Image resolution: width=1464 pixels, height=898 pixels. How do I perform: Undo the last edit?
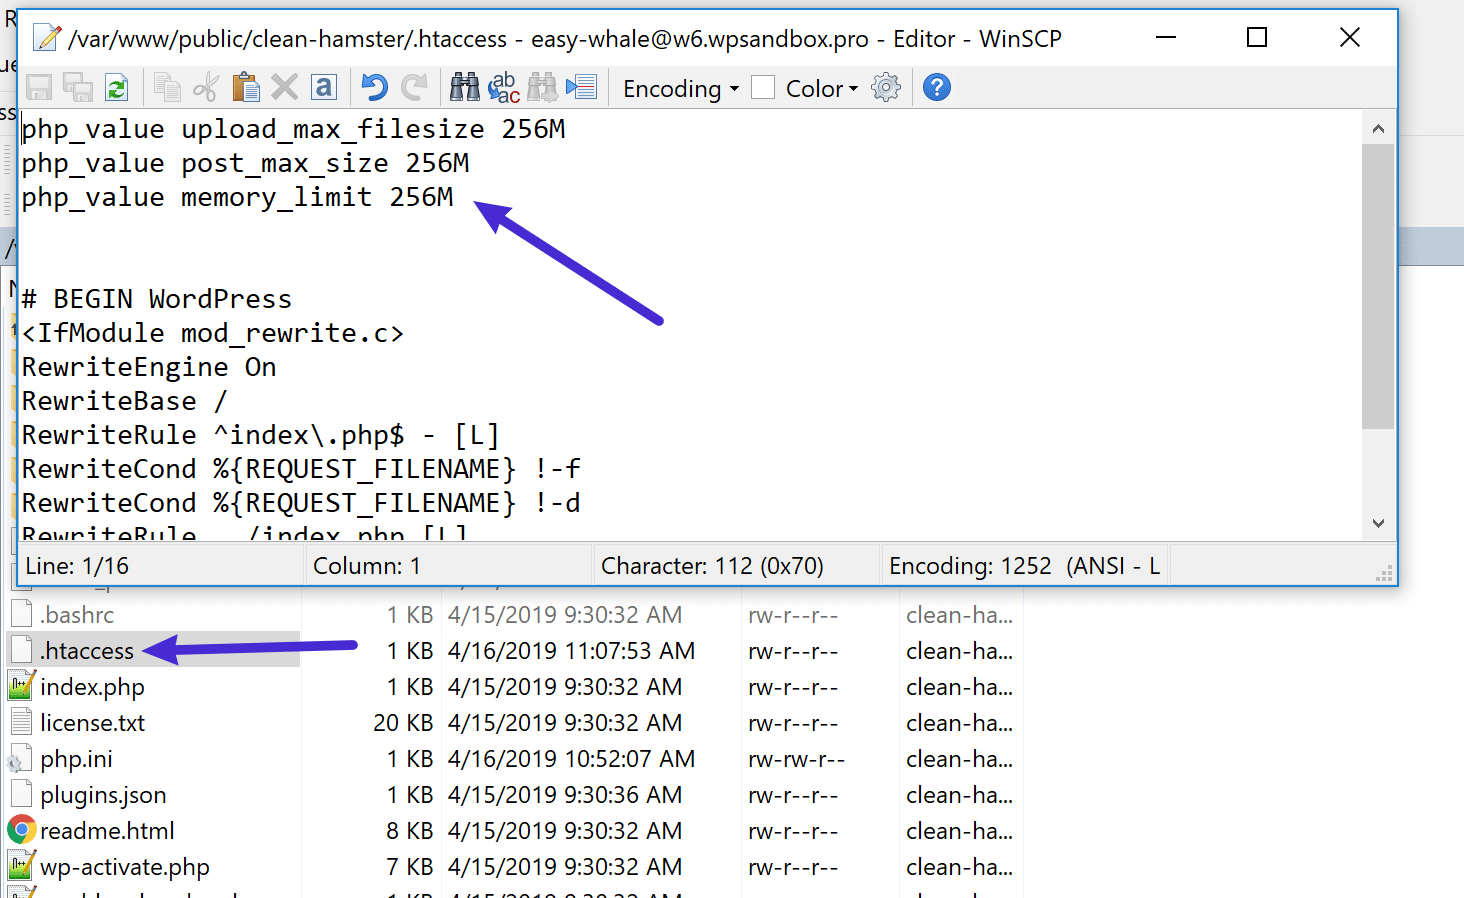pos(372,87)
